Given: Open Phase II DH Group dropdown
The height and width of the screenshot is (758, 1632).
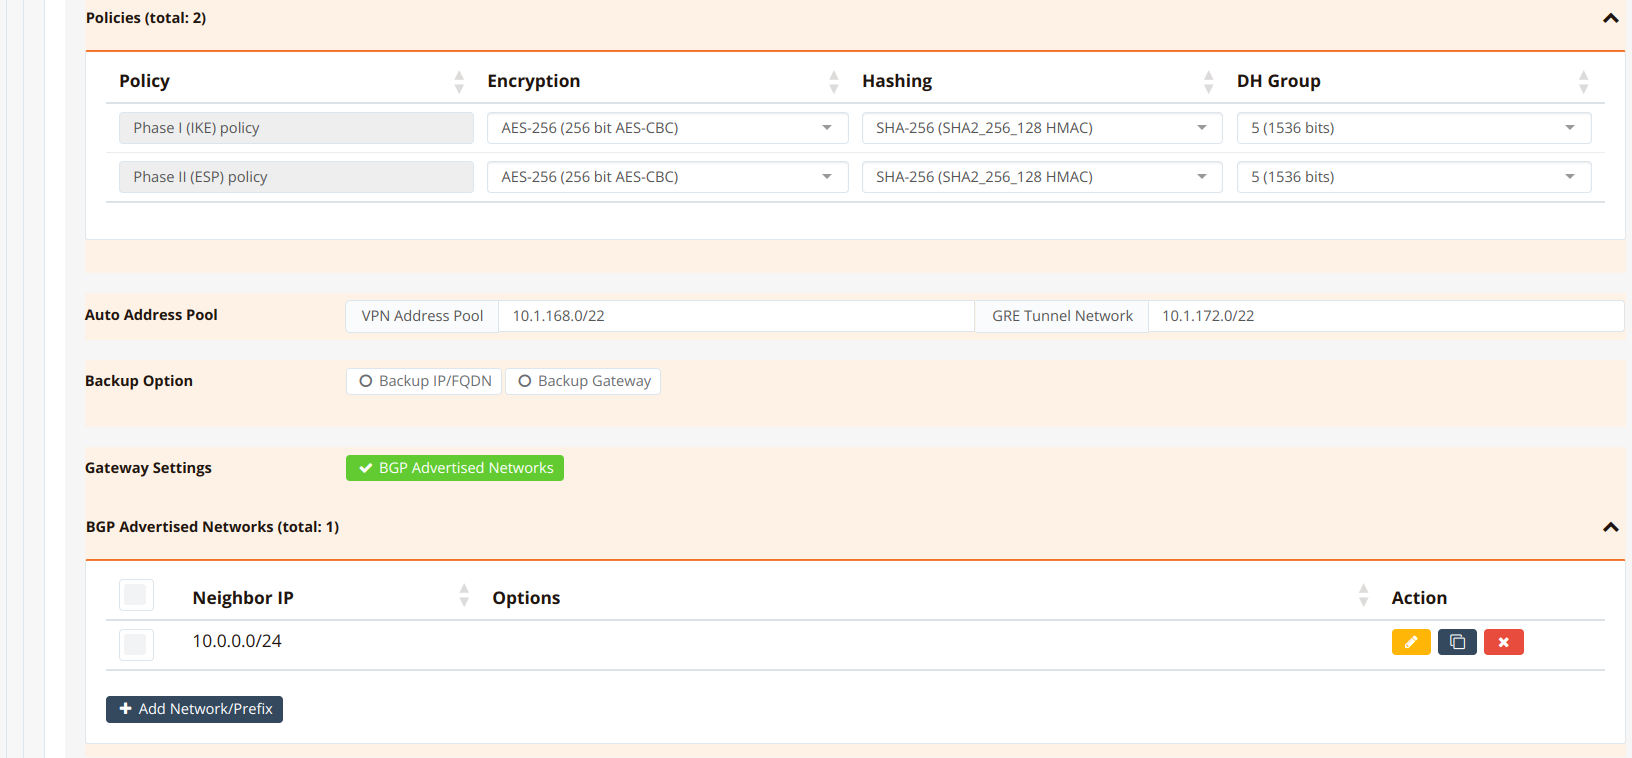Looking at the screenshot, I should pyautogui.click(x=1414, y=177).
